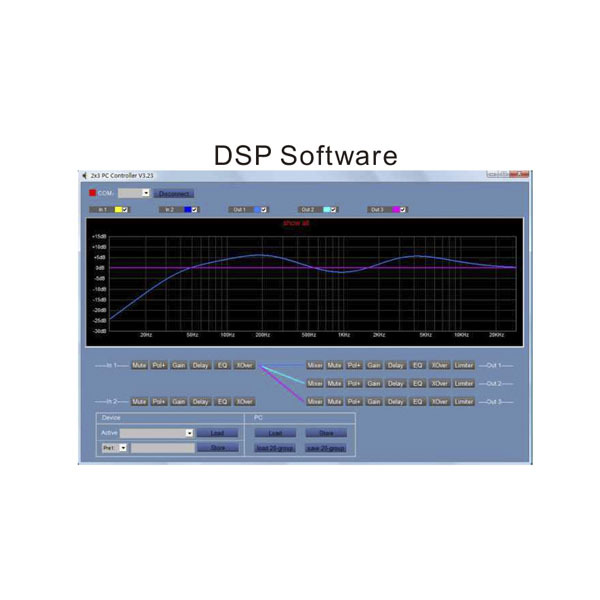Click 'load 20 group' in PC section

point(272,449)
